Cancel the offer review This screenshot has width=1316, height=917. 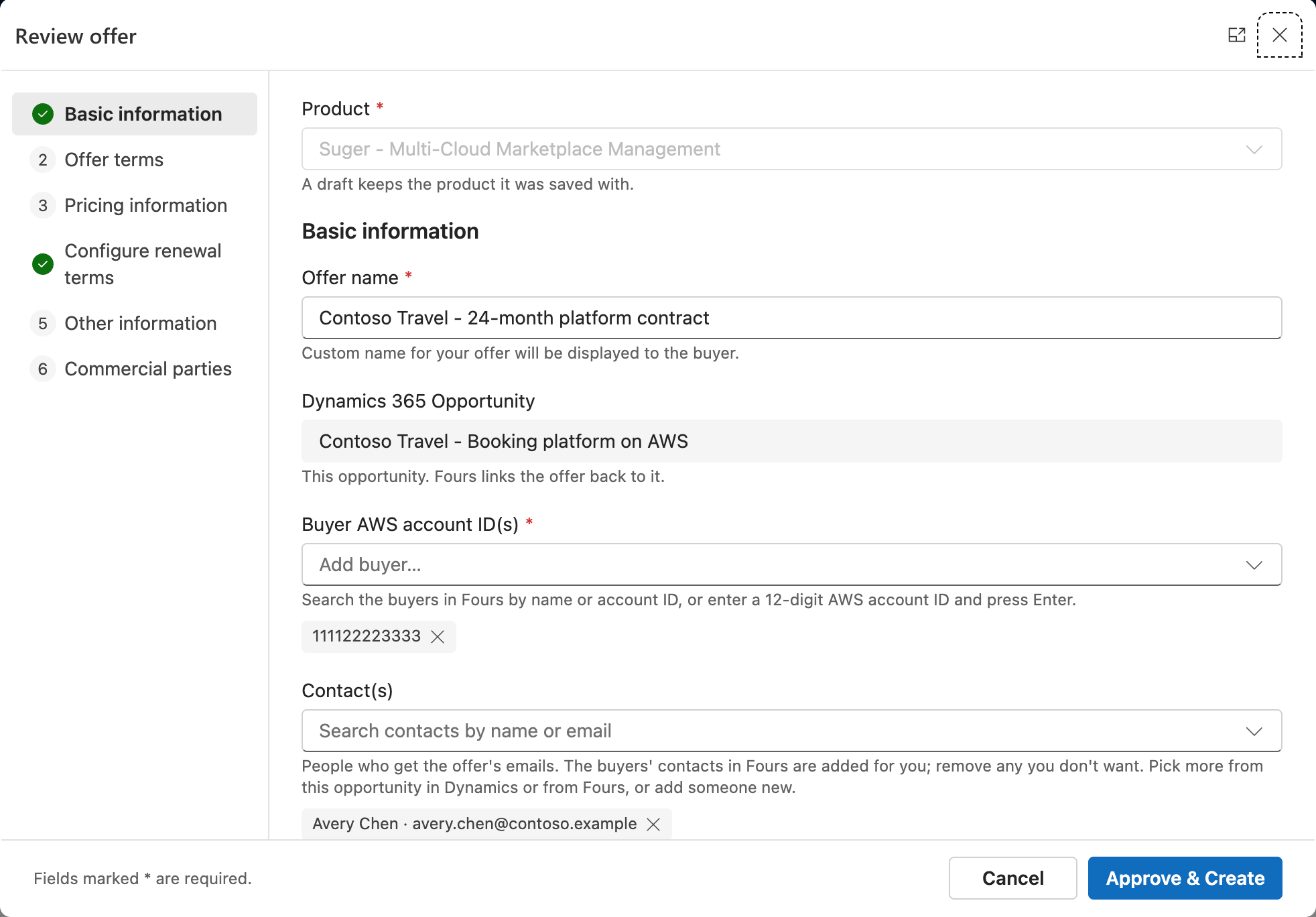point(1013,878)
